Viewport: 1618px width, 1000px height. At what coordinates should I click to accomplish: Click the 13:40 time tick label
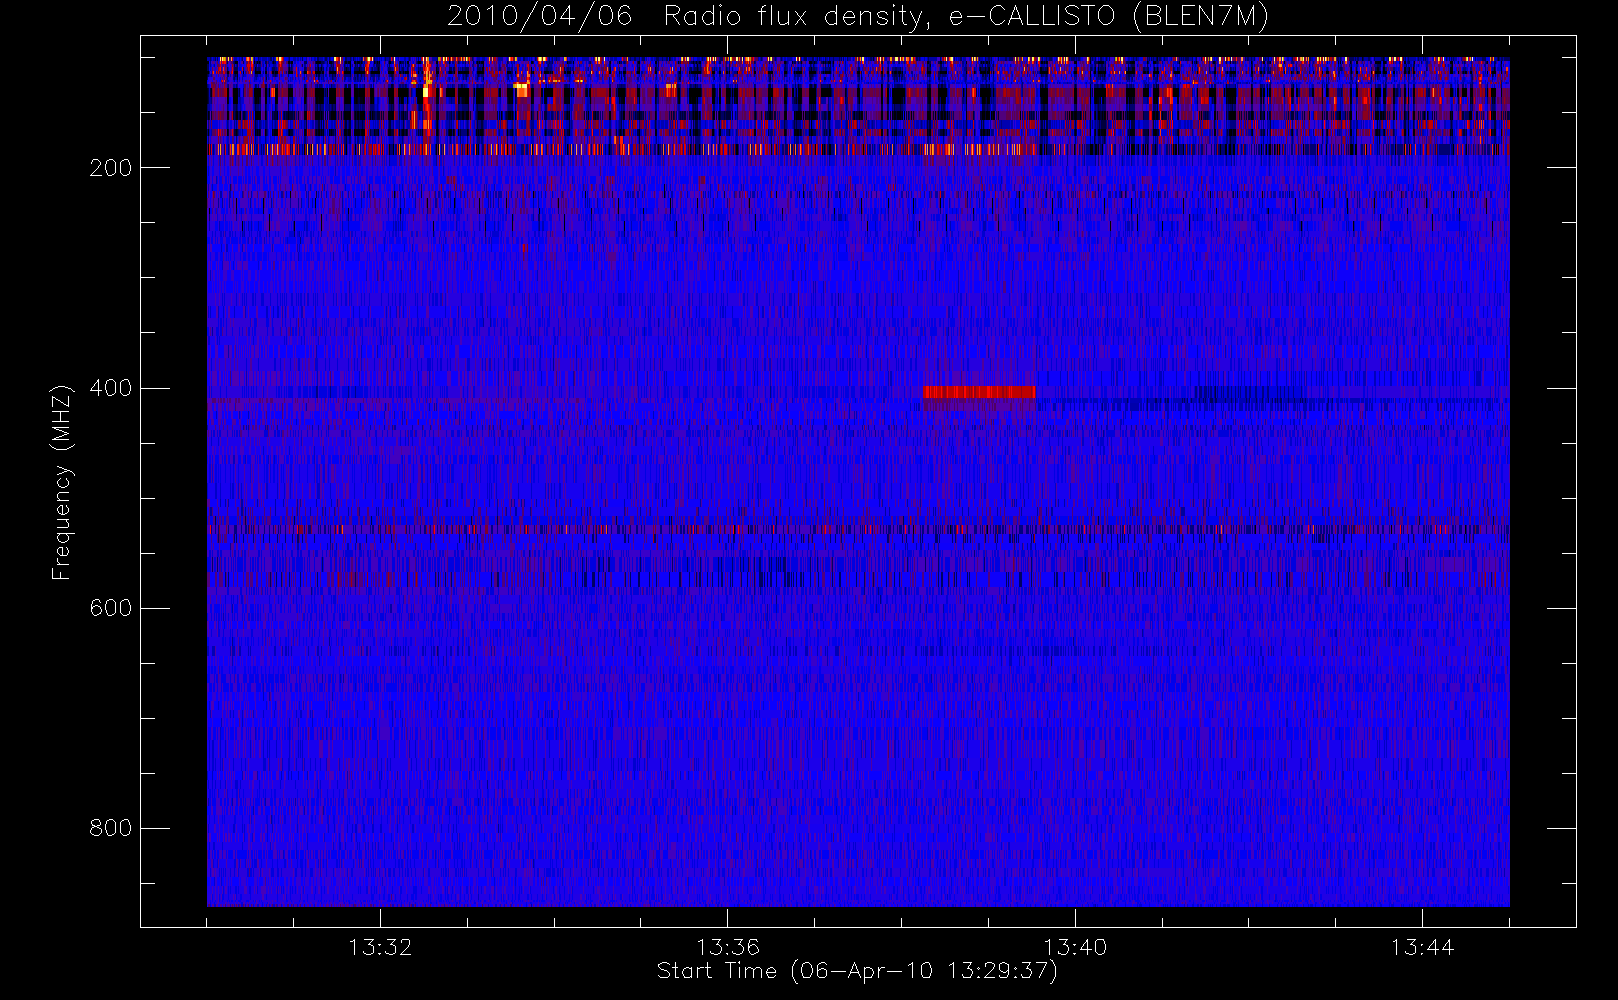click(1075, 947)
